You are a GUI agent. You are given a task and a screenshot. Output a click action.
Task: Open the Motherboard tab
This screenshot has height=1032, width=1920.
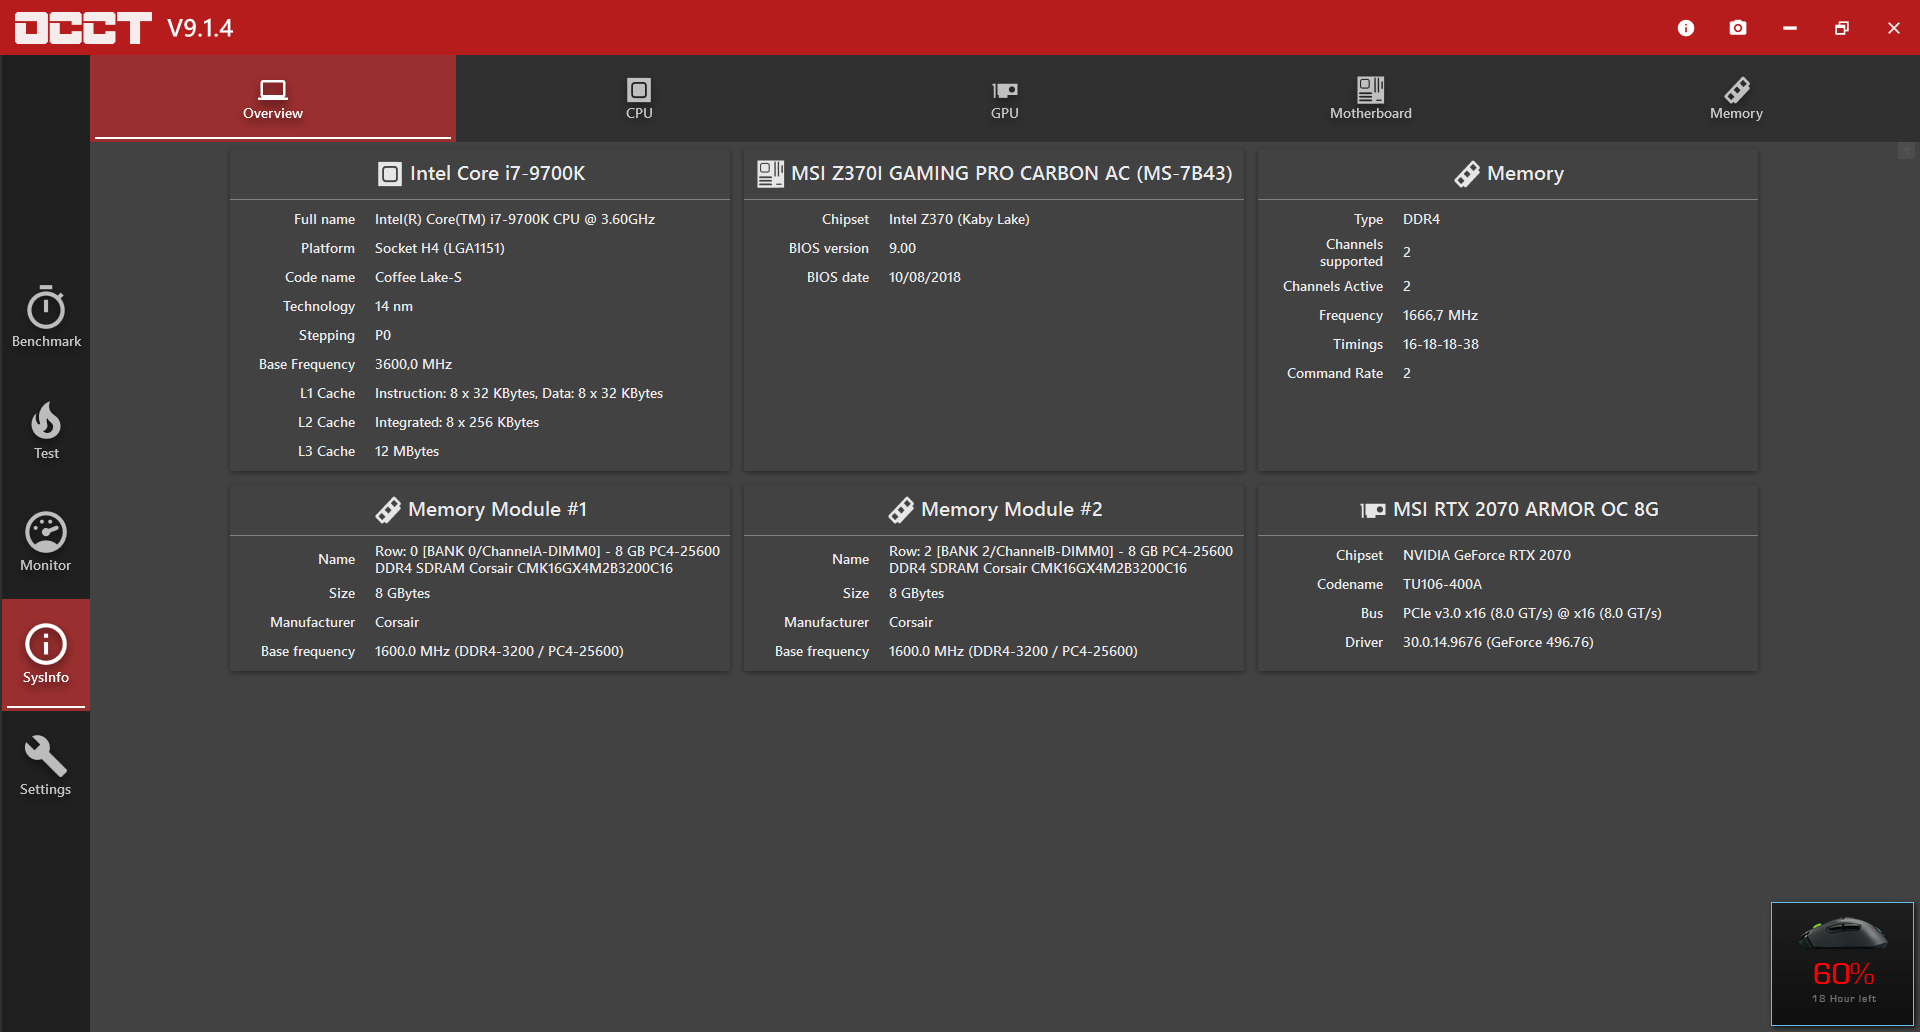tap(1370, 98)
